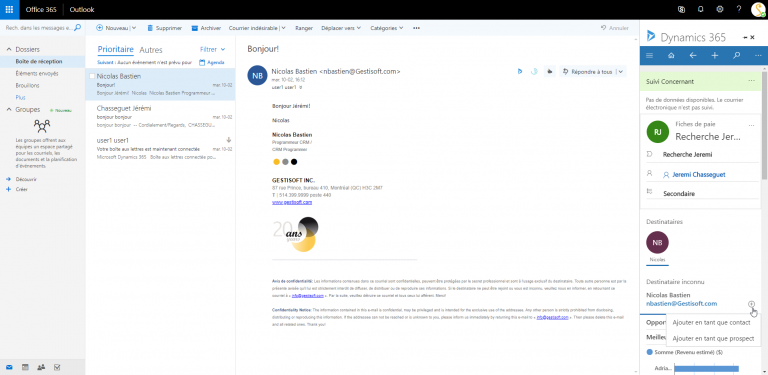Open the Filtrer dropdown
This screenshot has width=768, height=375.
point(213,49)
